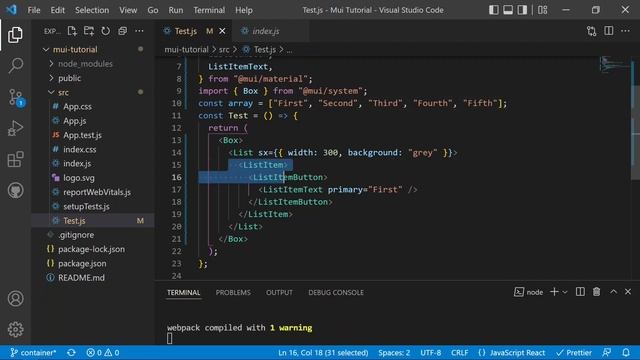Click the synchronize changes icon in status bar
The width and height of the screenshot is (640, 360).
[x=71, y=353]
